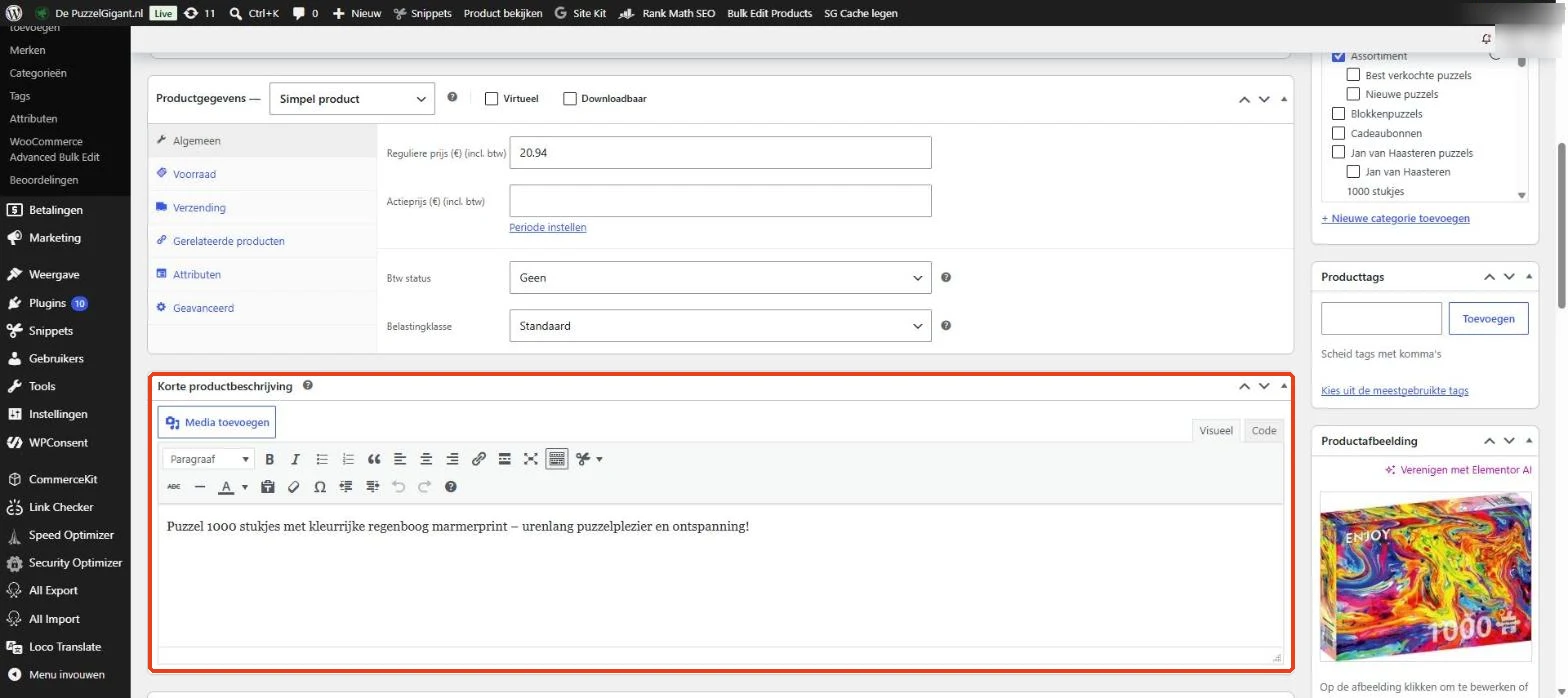
Task: Undo the last editor change
Action: point(399,487)
